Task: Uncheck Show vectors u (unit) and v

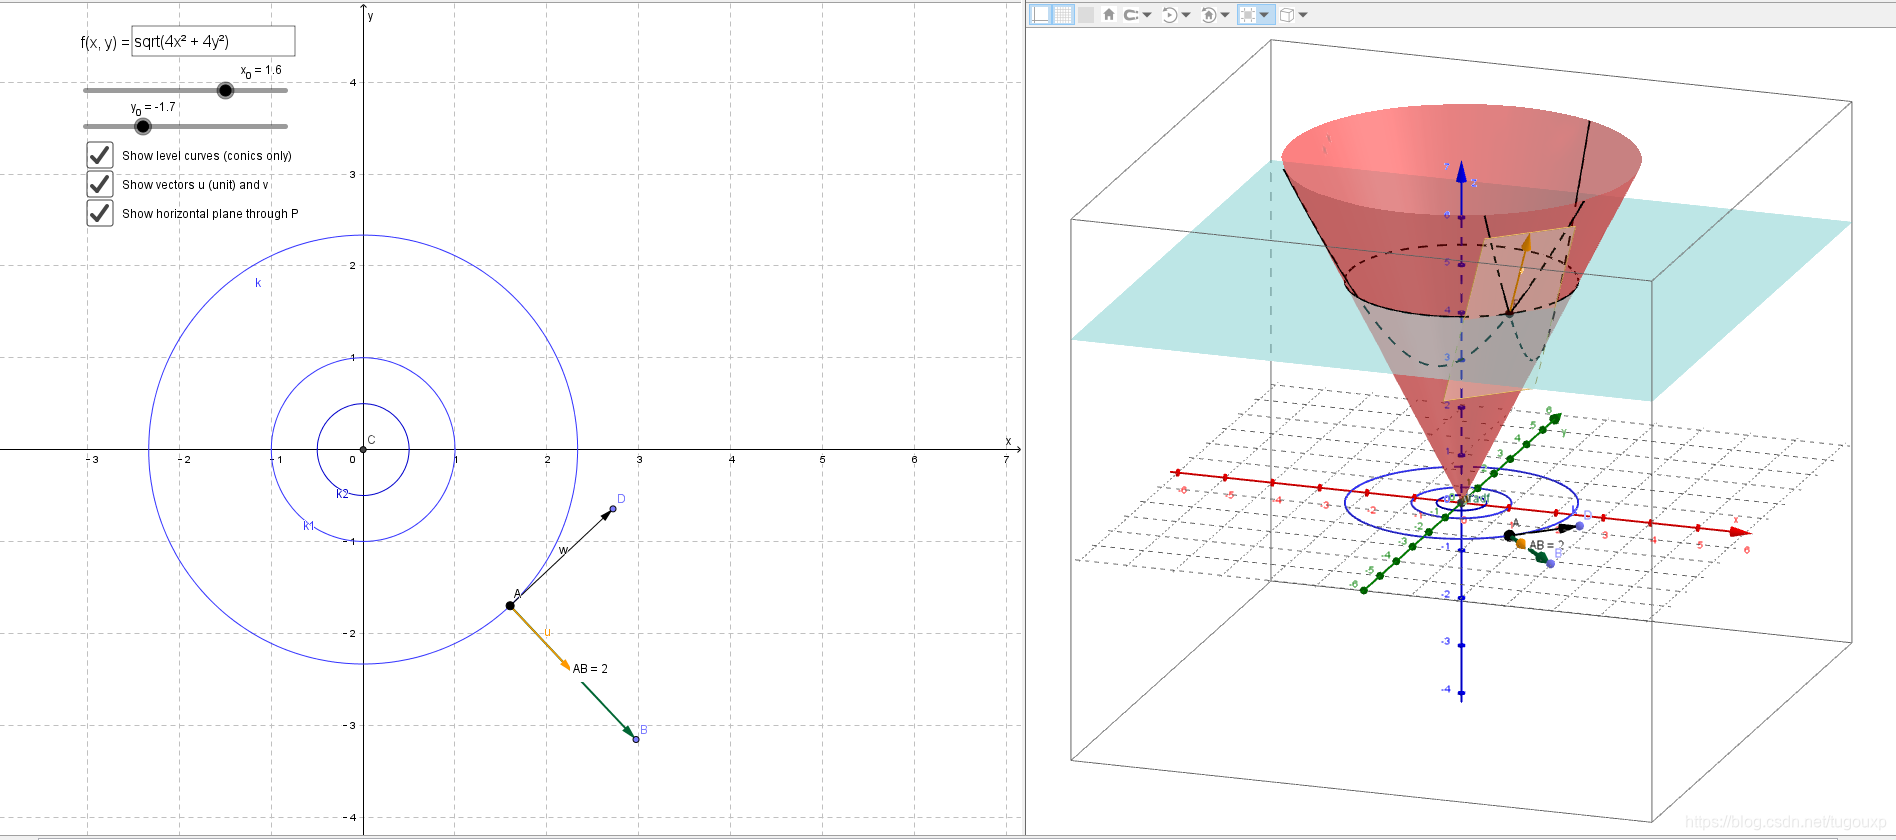Action: 99,184
